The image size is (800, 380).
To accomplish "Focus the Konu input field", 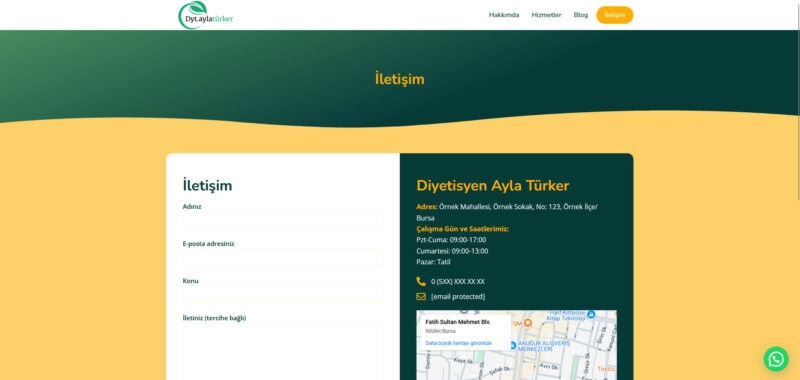I will tap(282, 294).
